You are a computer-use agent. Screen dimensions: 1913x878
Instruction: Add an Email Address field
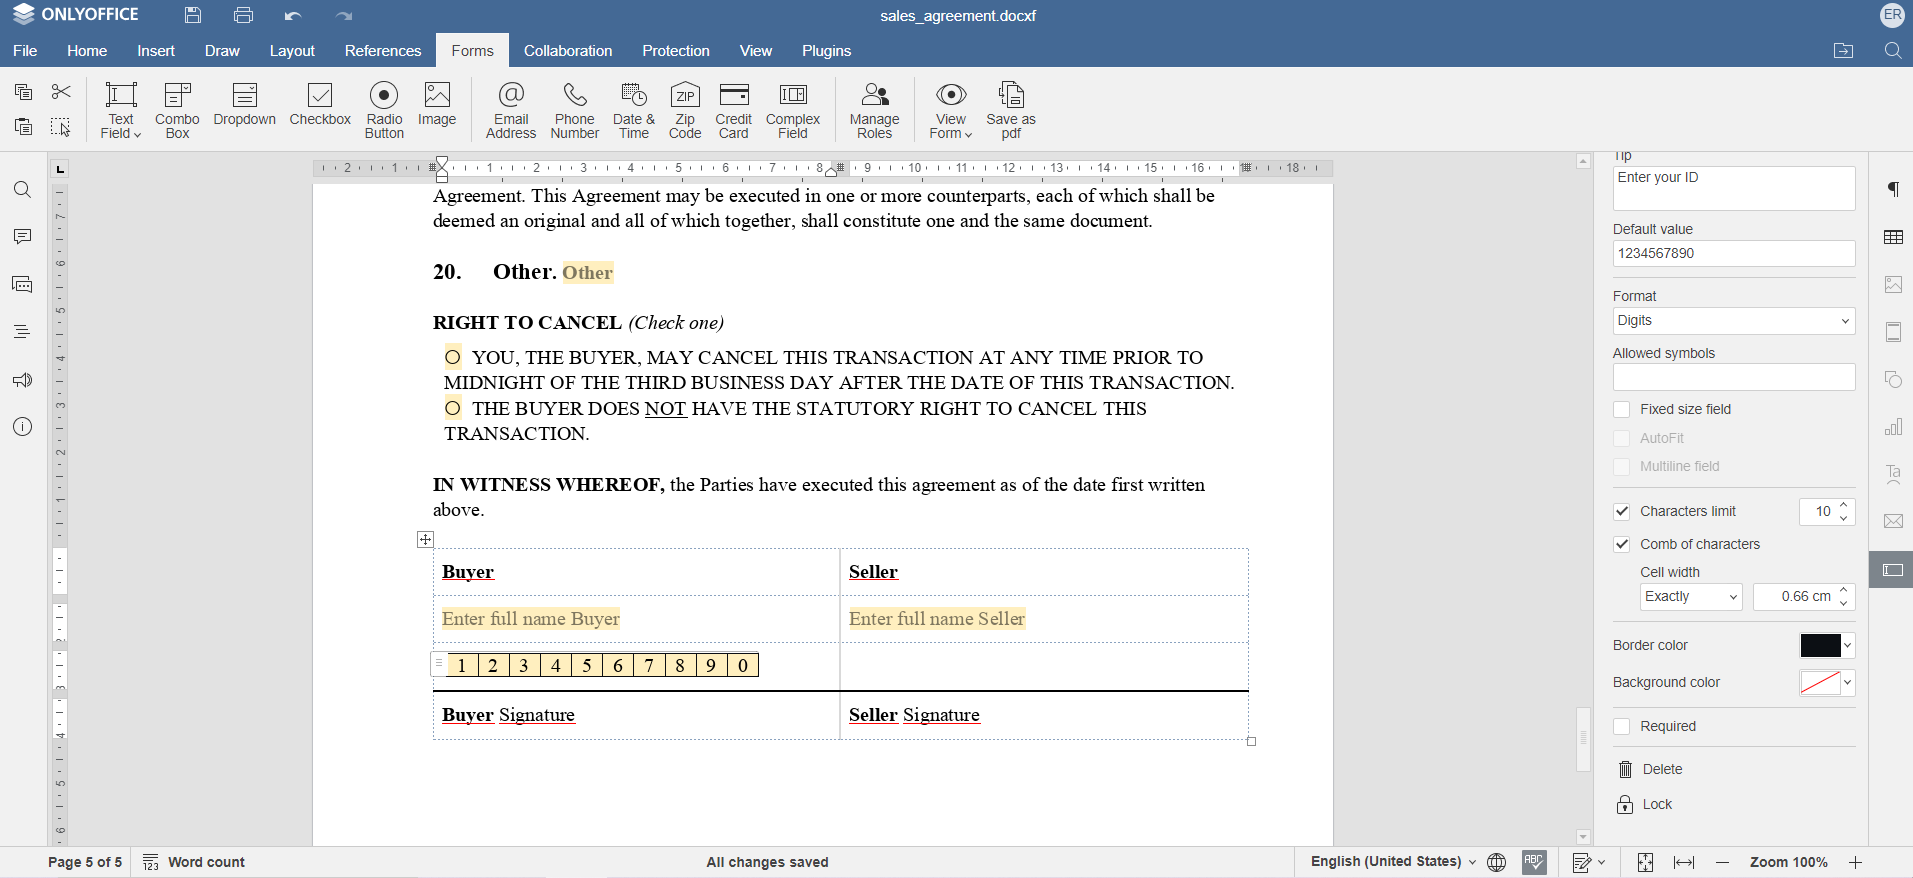tap(511, 109)
